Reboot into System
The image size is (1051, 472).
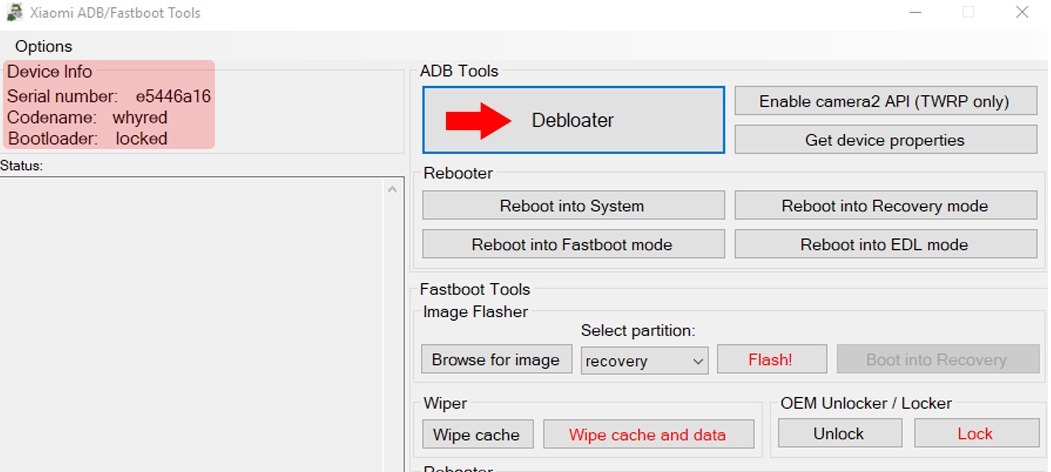coord(573,206)
